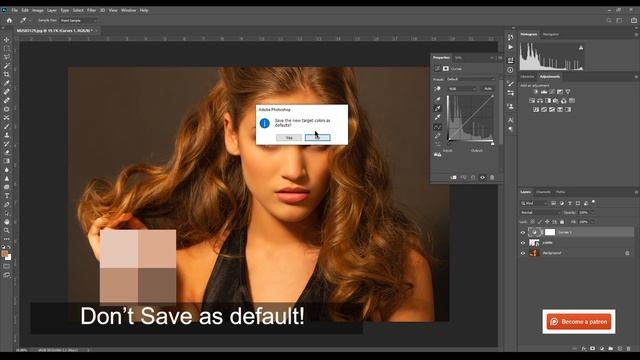Click the white point slider under curve

(492, 144)
